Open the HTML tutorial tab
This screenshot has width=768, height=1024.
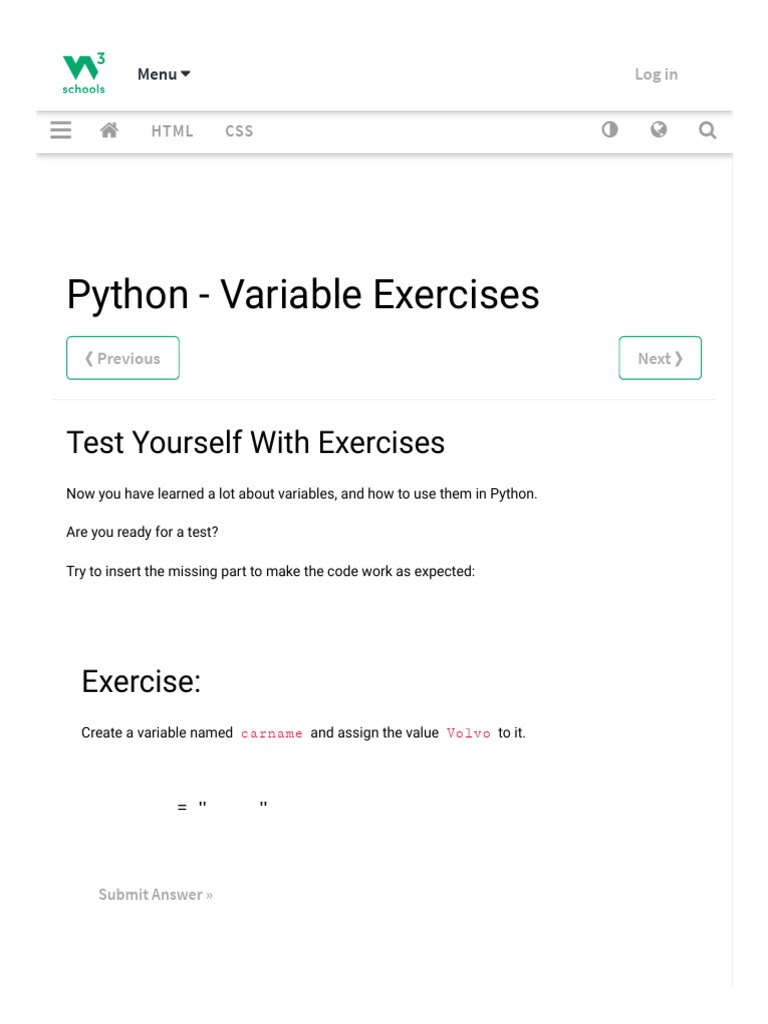click(172, 131)
